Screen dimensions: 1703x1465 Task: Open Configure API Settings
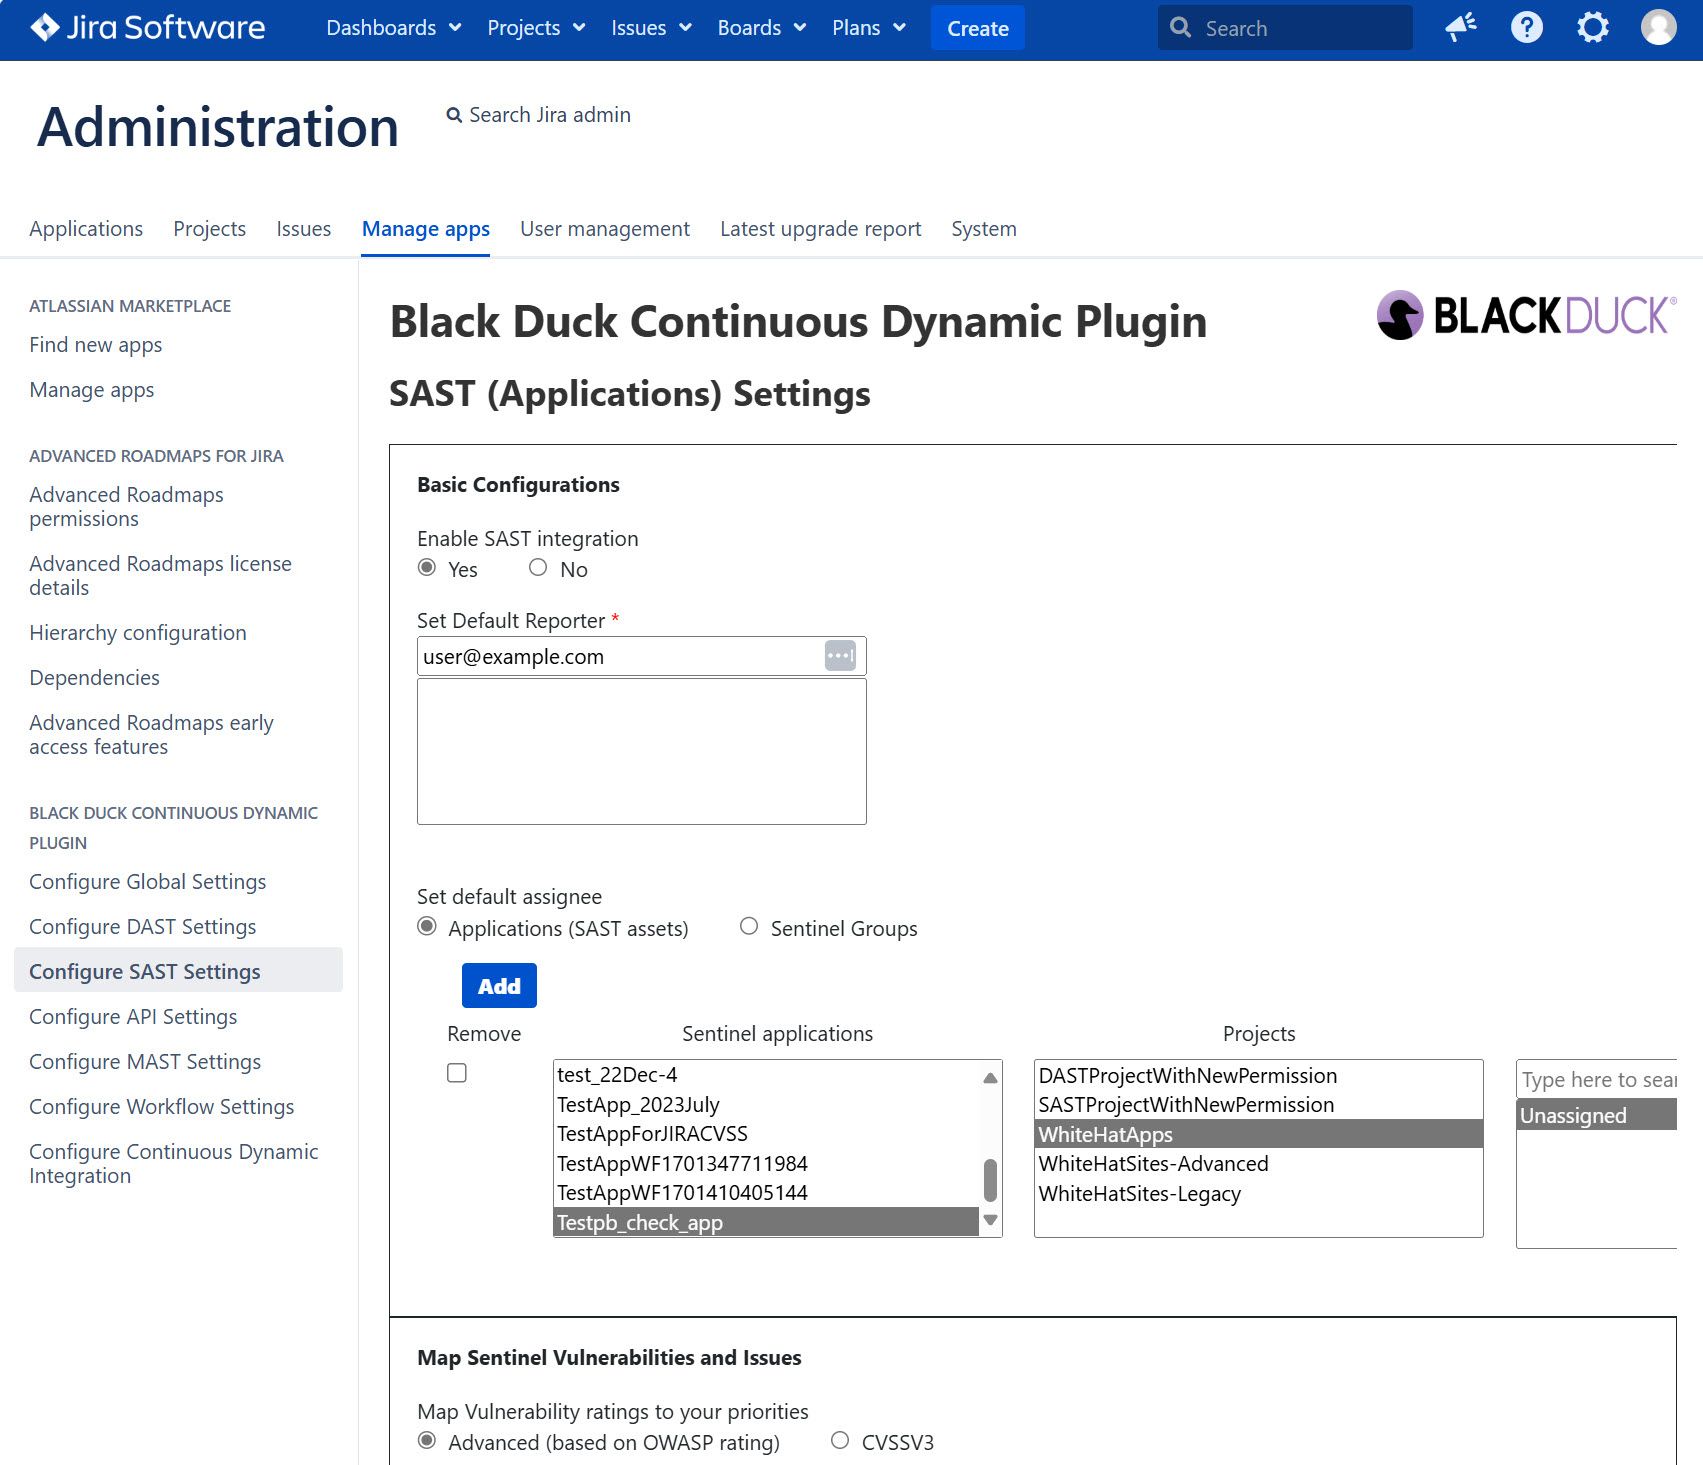(133, 1017)
